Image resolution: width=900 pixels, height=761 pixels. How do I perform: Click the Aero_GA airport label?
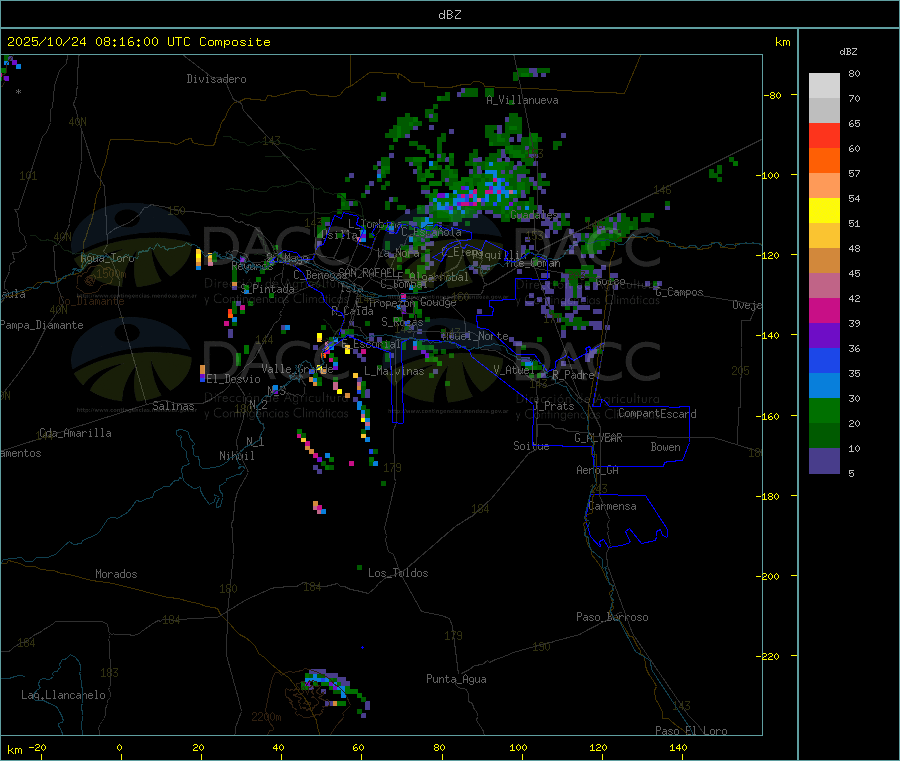coord(598,470)
